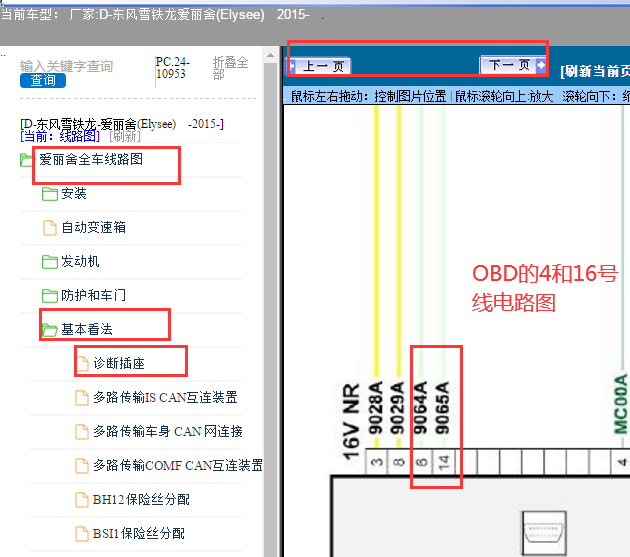Click document icon beside 多路传输IS CAN互连装置

pos(82,398)
